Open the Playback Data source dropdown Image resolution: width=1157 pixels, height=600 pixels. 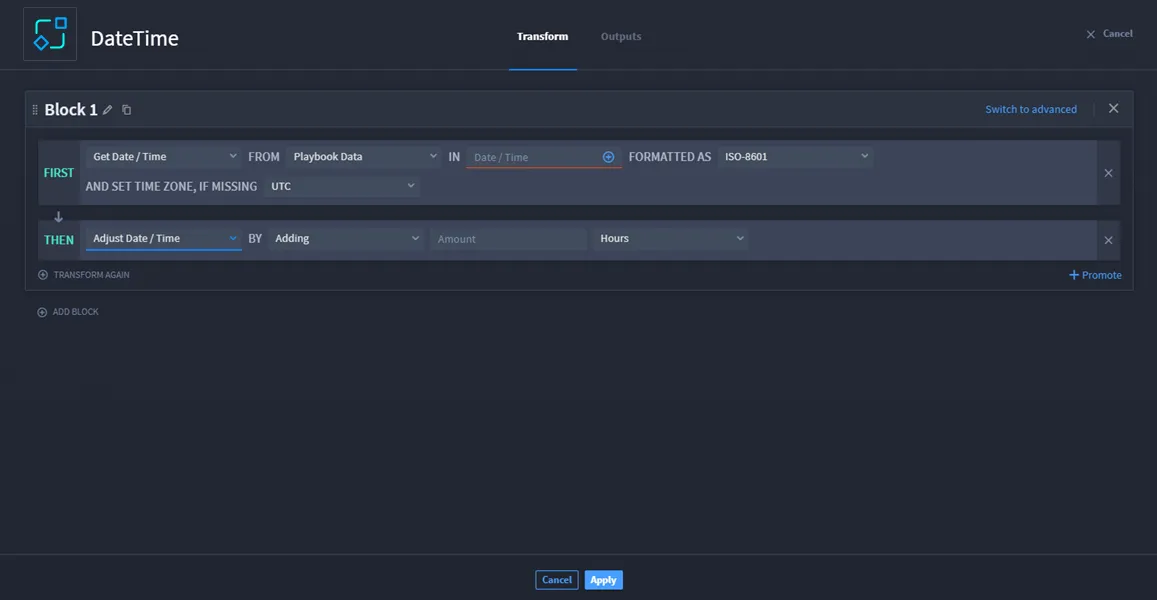point(364,156)
